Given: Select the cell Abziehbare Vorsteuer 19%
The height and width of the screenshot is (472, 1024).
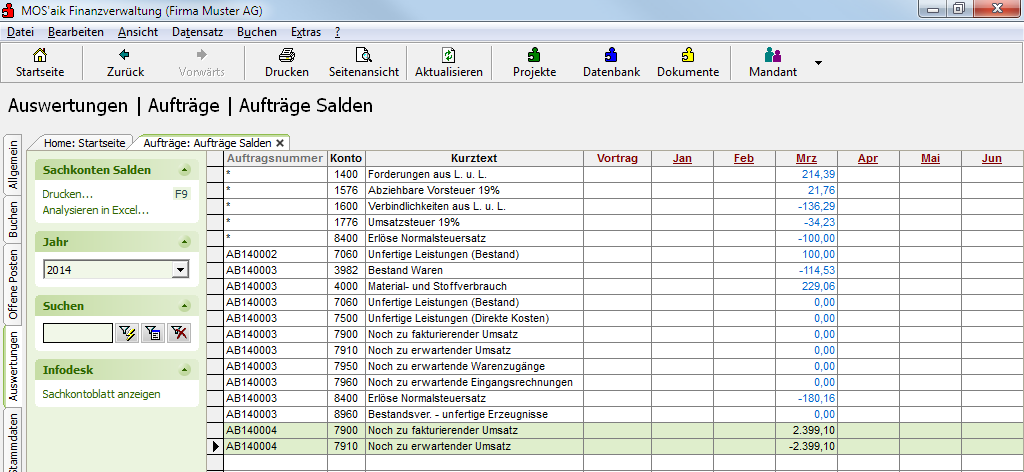Looking at the screenshot, I should click(474, 190).
